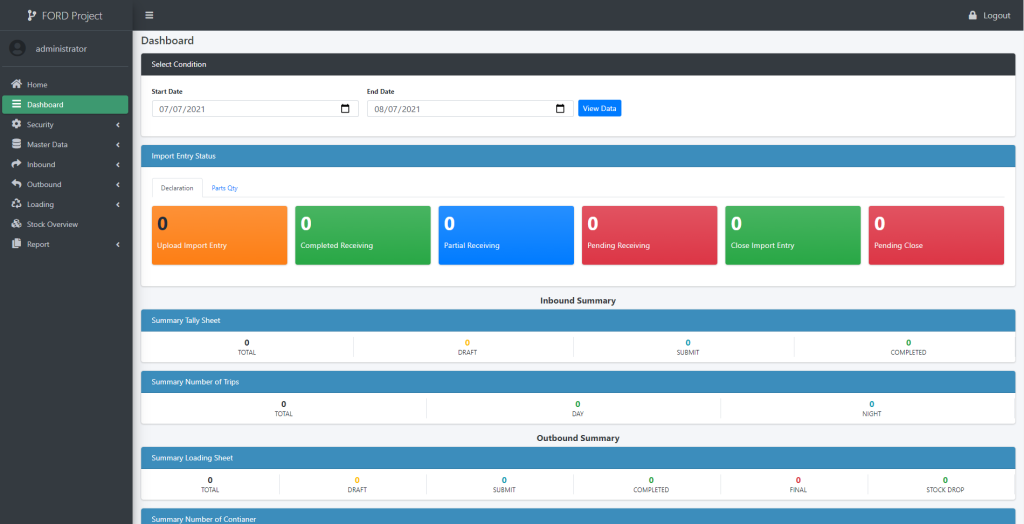Expand the Loading submenu chevron
The height and width of the screenshot is (524, 1024).
coord(118,205)
